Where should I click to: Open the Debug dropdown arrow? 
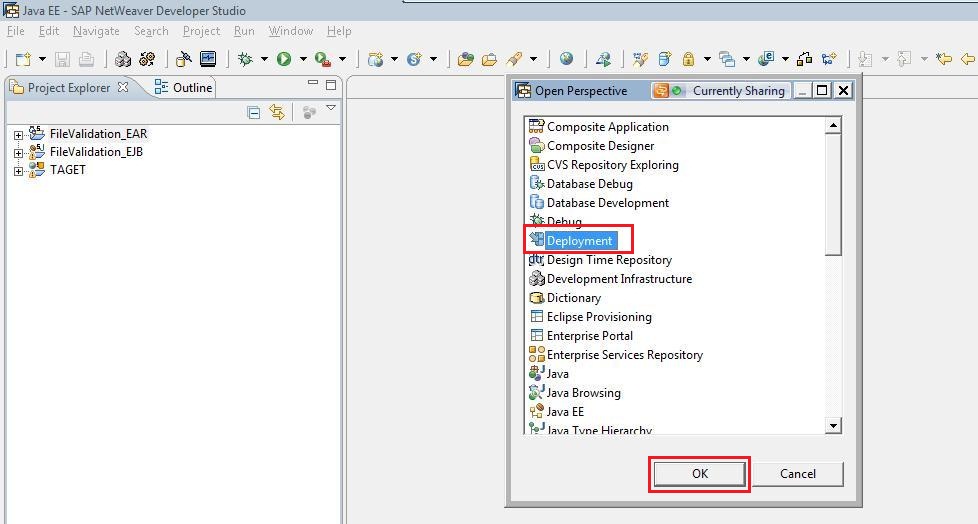click(x=264, y=59)
